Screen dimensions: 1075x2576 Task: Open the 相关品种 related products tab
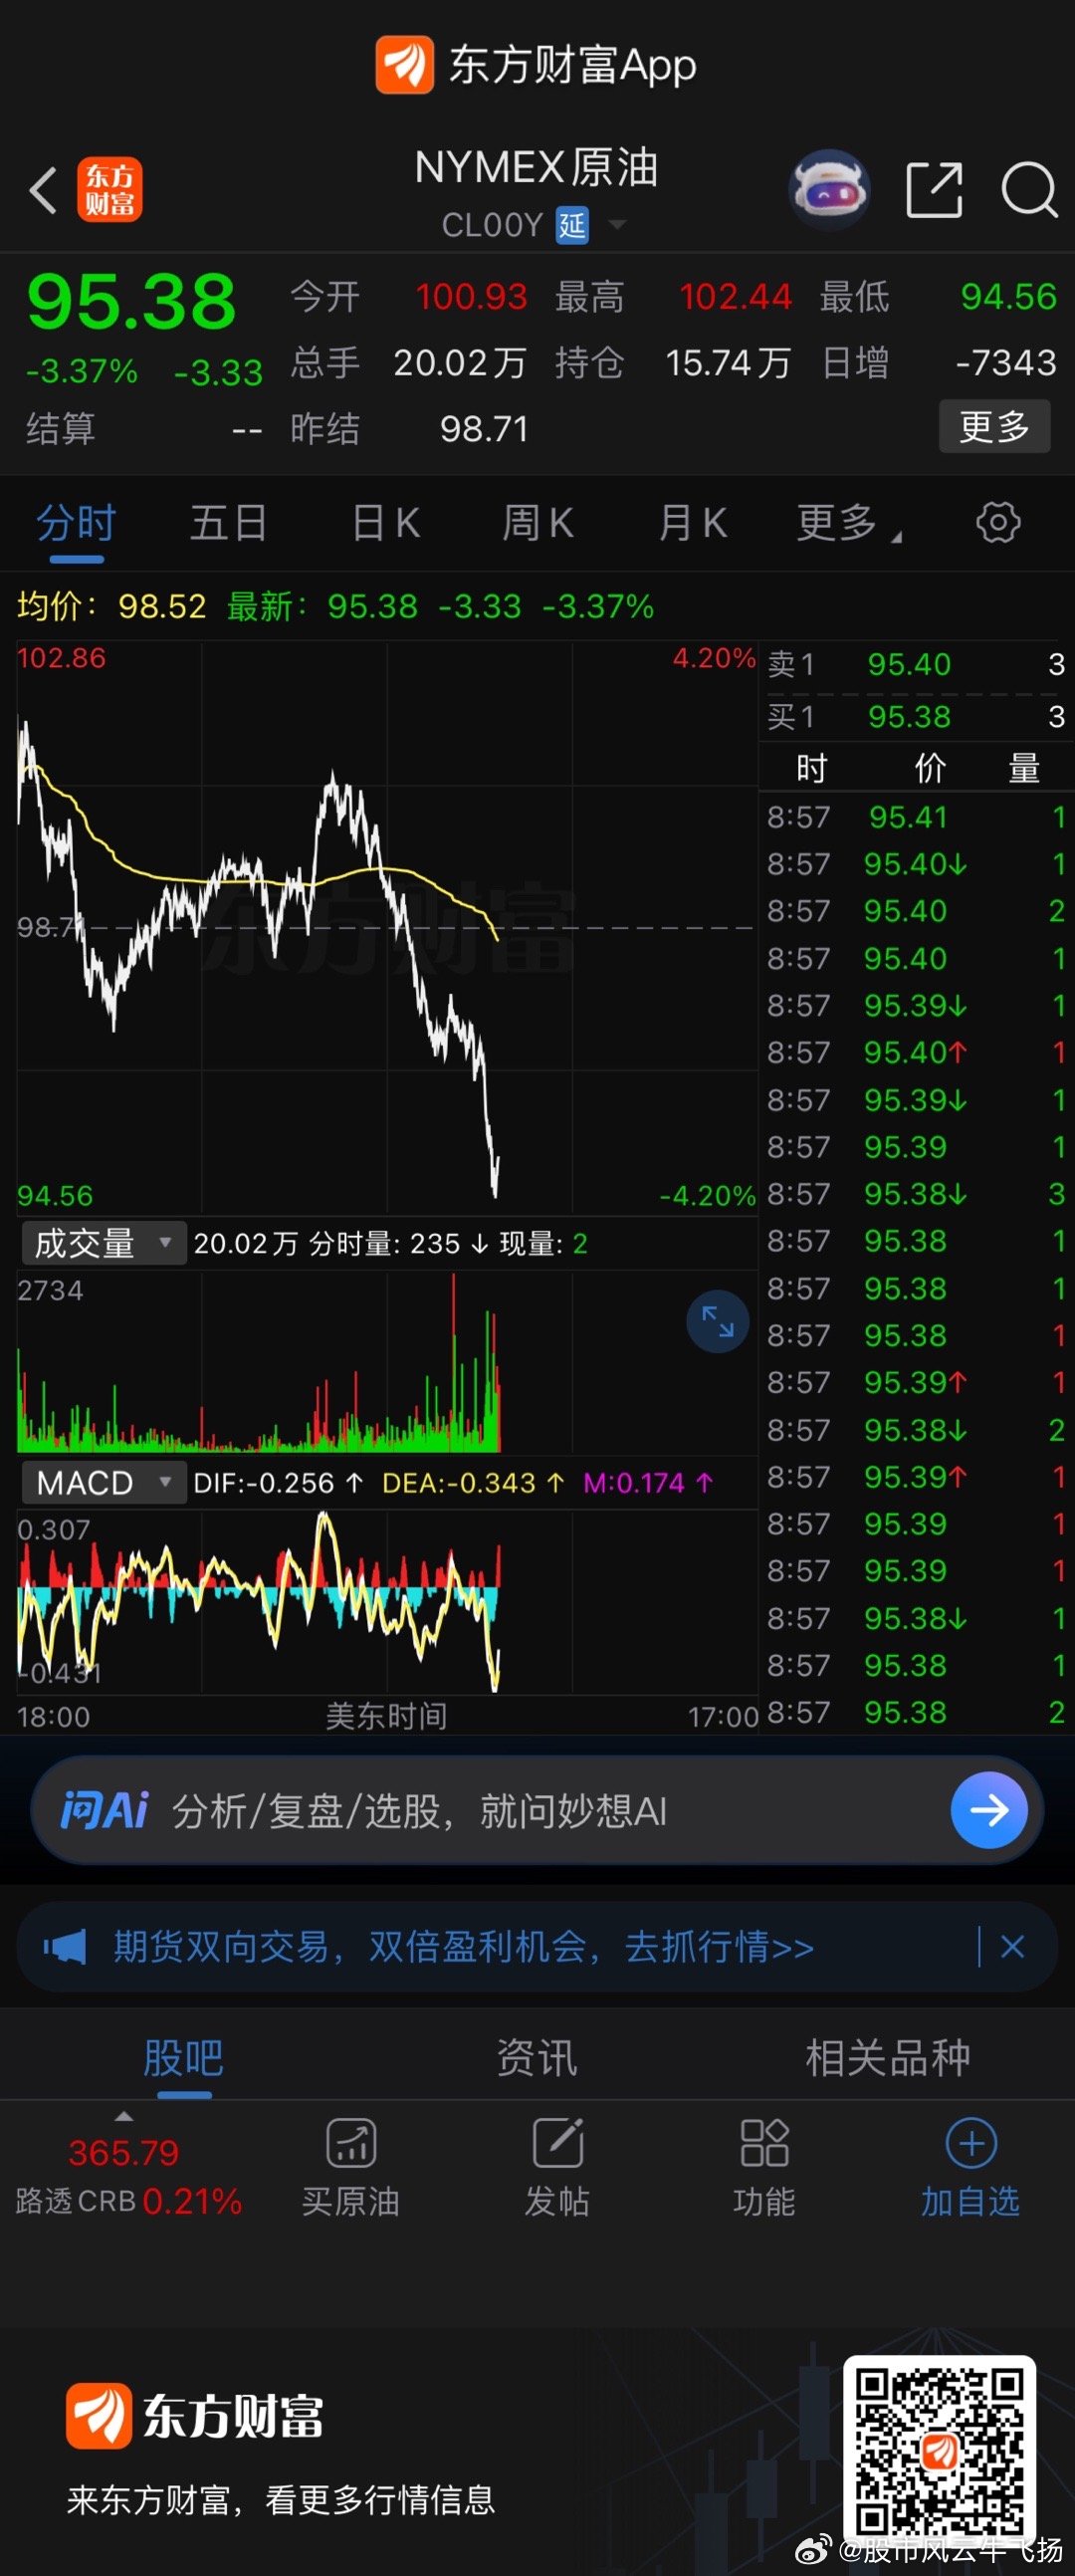point(888,2058)
